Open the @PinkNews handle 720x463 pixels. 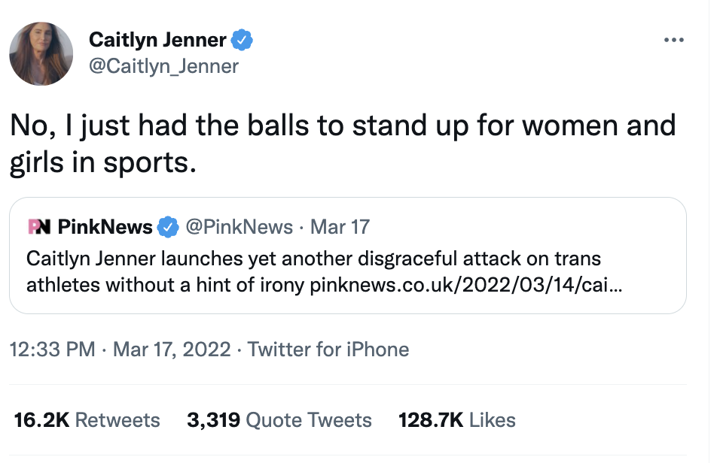[239, 227]
